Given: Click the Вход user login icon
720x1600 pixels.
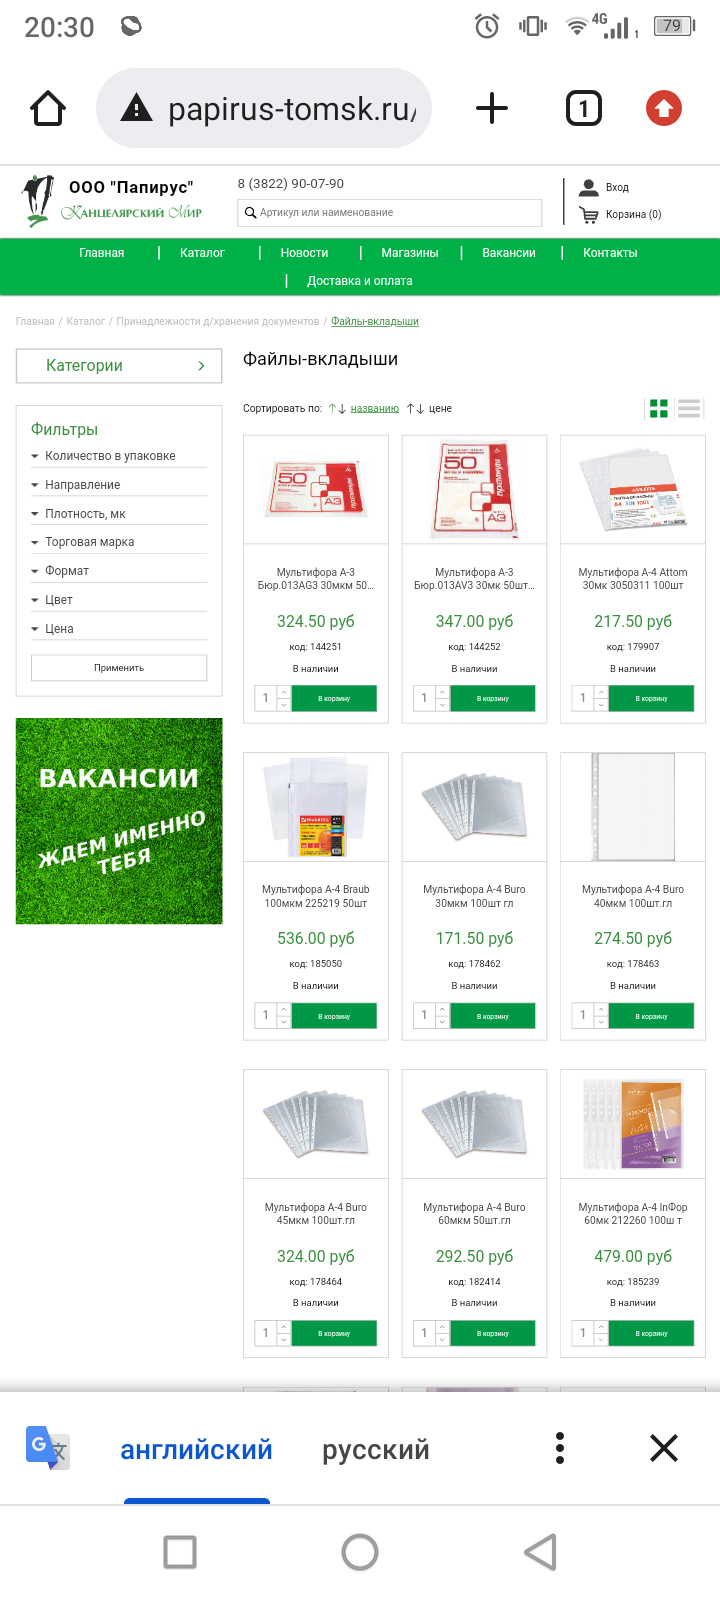Looking at the screenshot, I should [589, 187].
